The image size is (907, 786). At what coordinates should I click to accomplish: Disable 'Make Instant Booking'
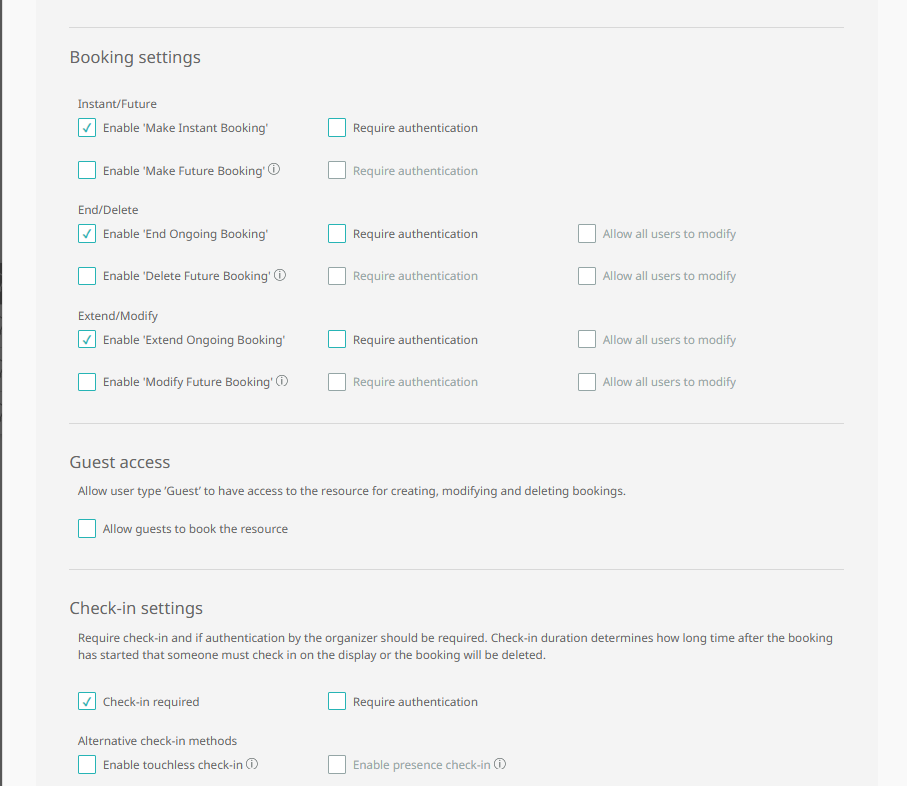tap(87, 127)
